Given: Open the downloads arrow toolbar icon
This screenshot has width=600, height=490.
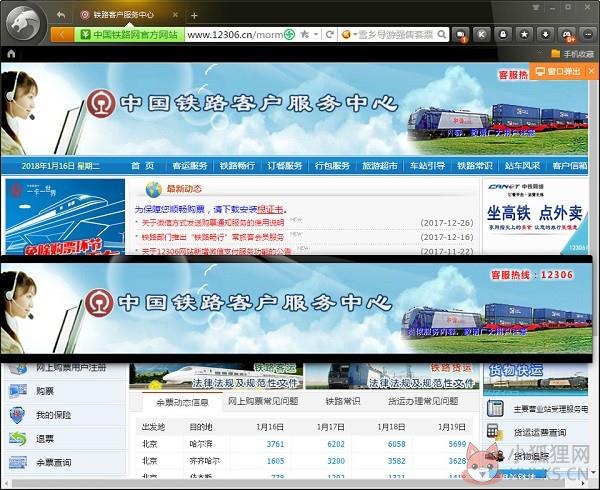Looking at the screenshot, I should [546, 35].
